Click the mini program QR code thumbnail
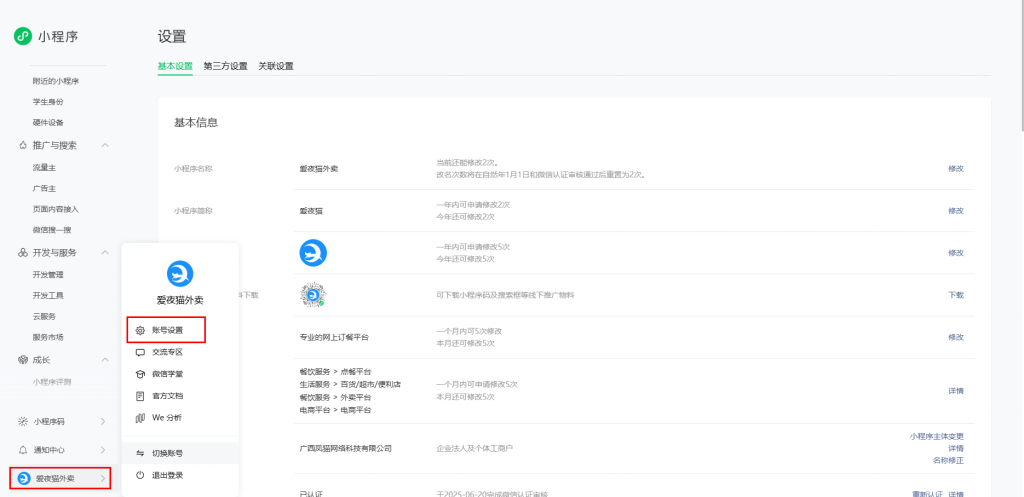The image size is (1024, 497). click(x=314, y=295)
